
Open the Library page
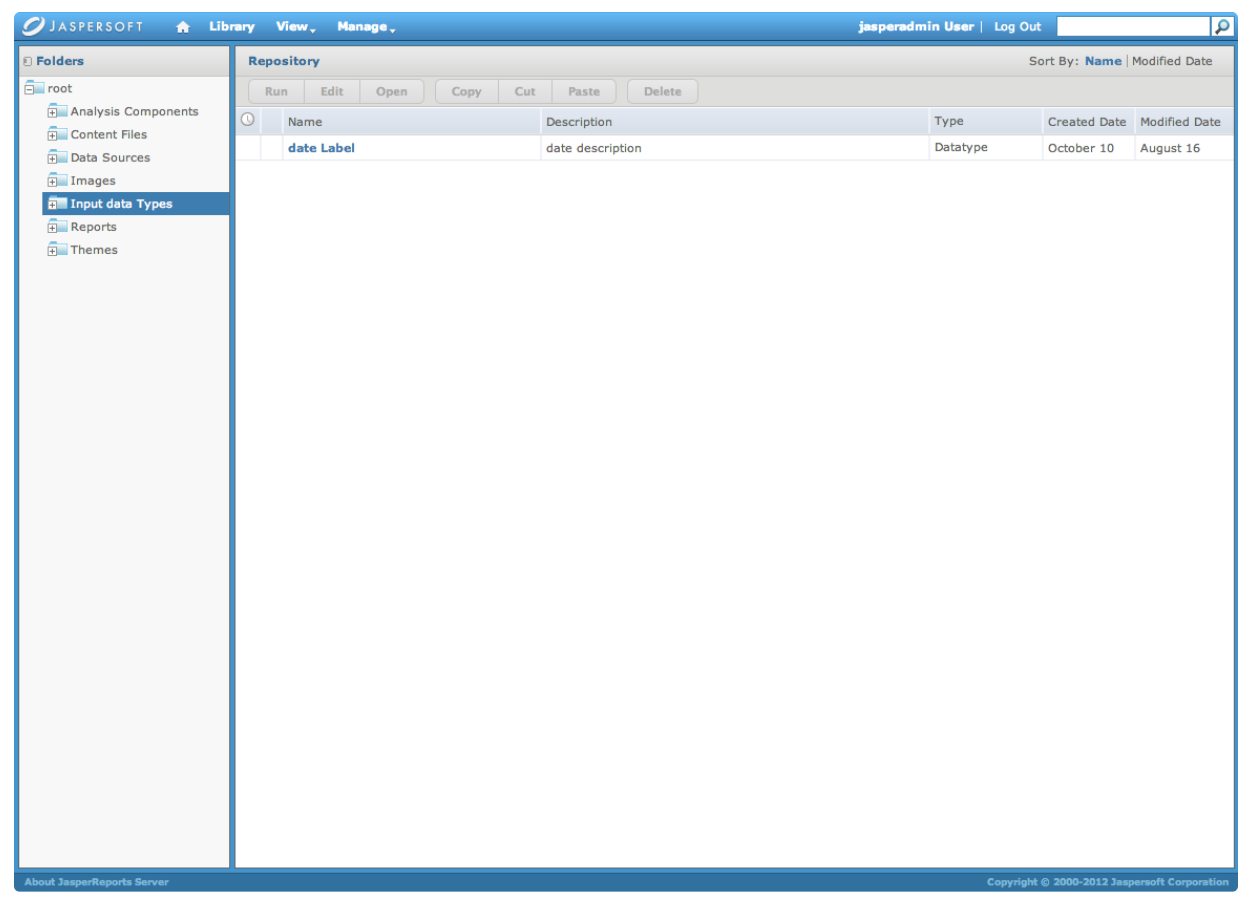[231, 27]
